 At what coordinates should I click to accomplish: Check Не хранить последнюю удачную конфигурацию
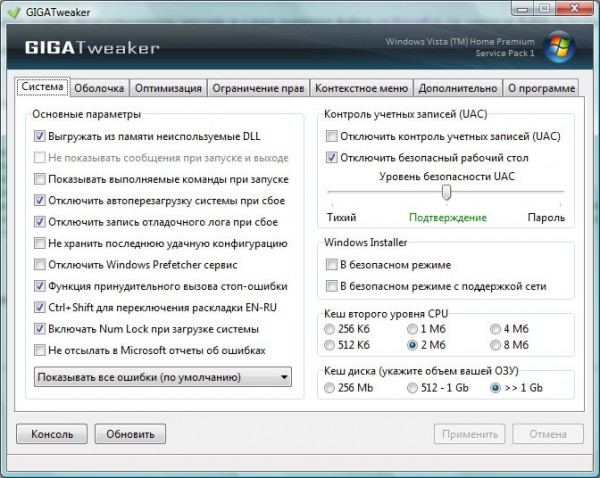40,243
